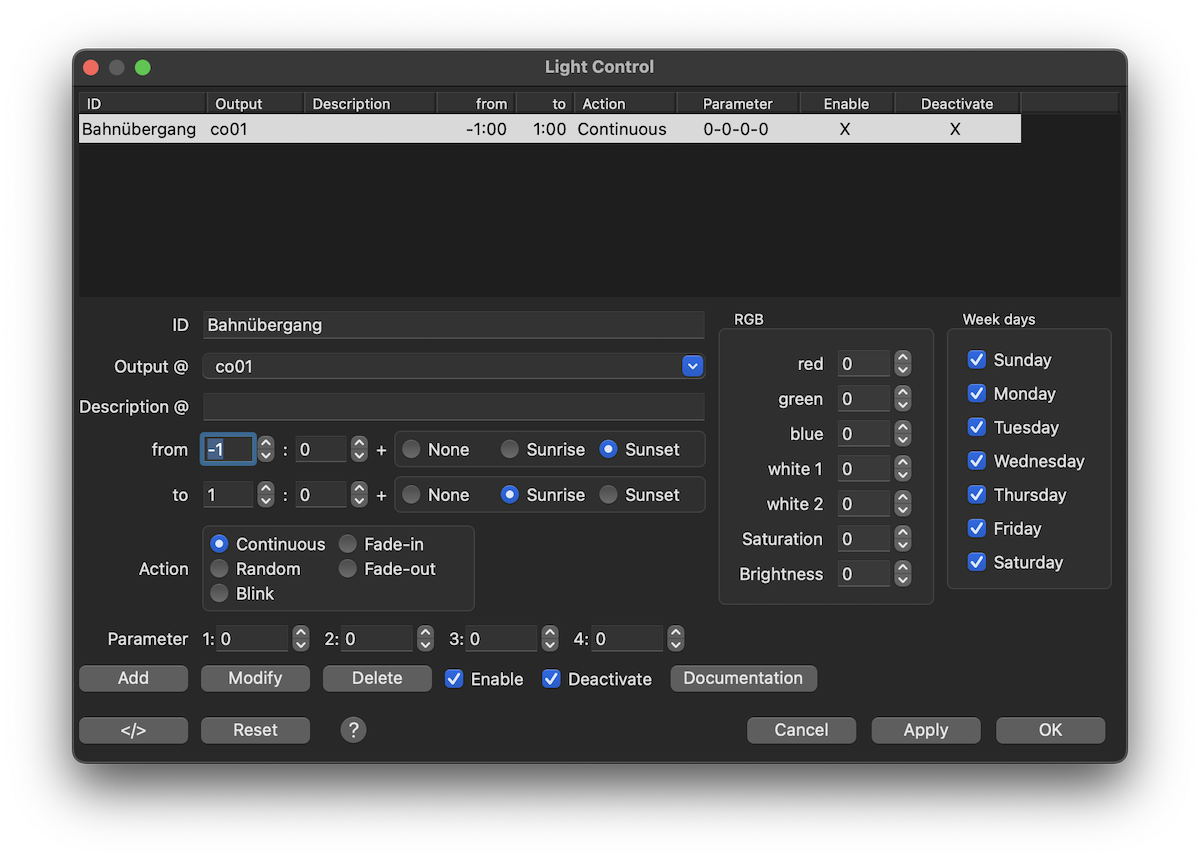Select the Blink action radio button
Screen dimensions: 1200x859
(x=219, y=594)
